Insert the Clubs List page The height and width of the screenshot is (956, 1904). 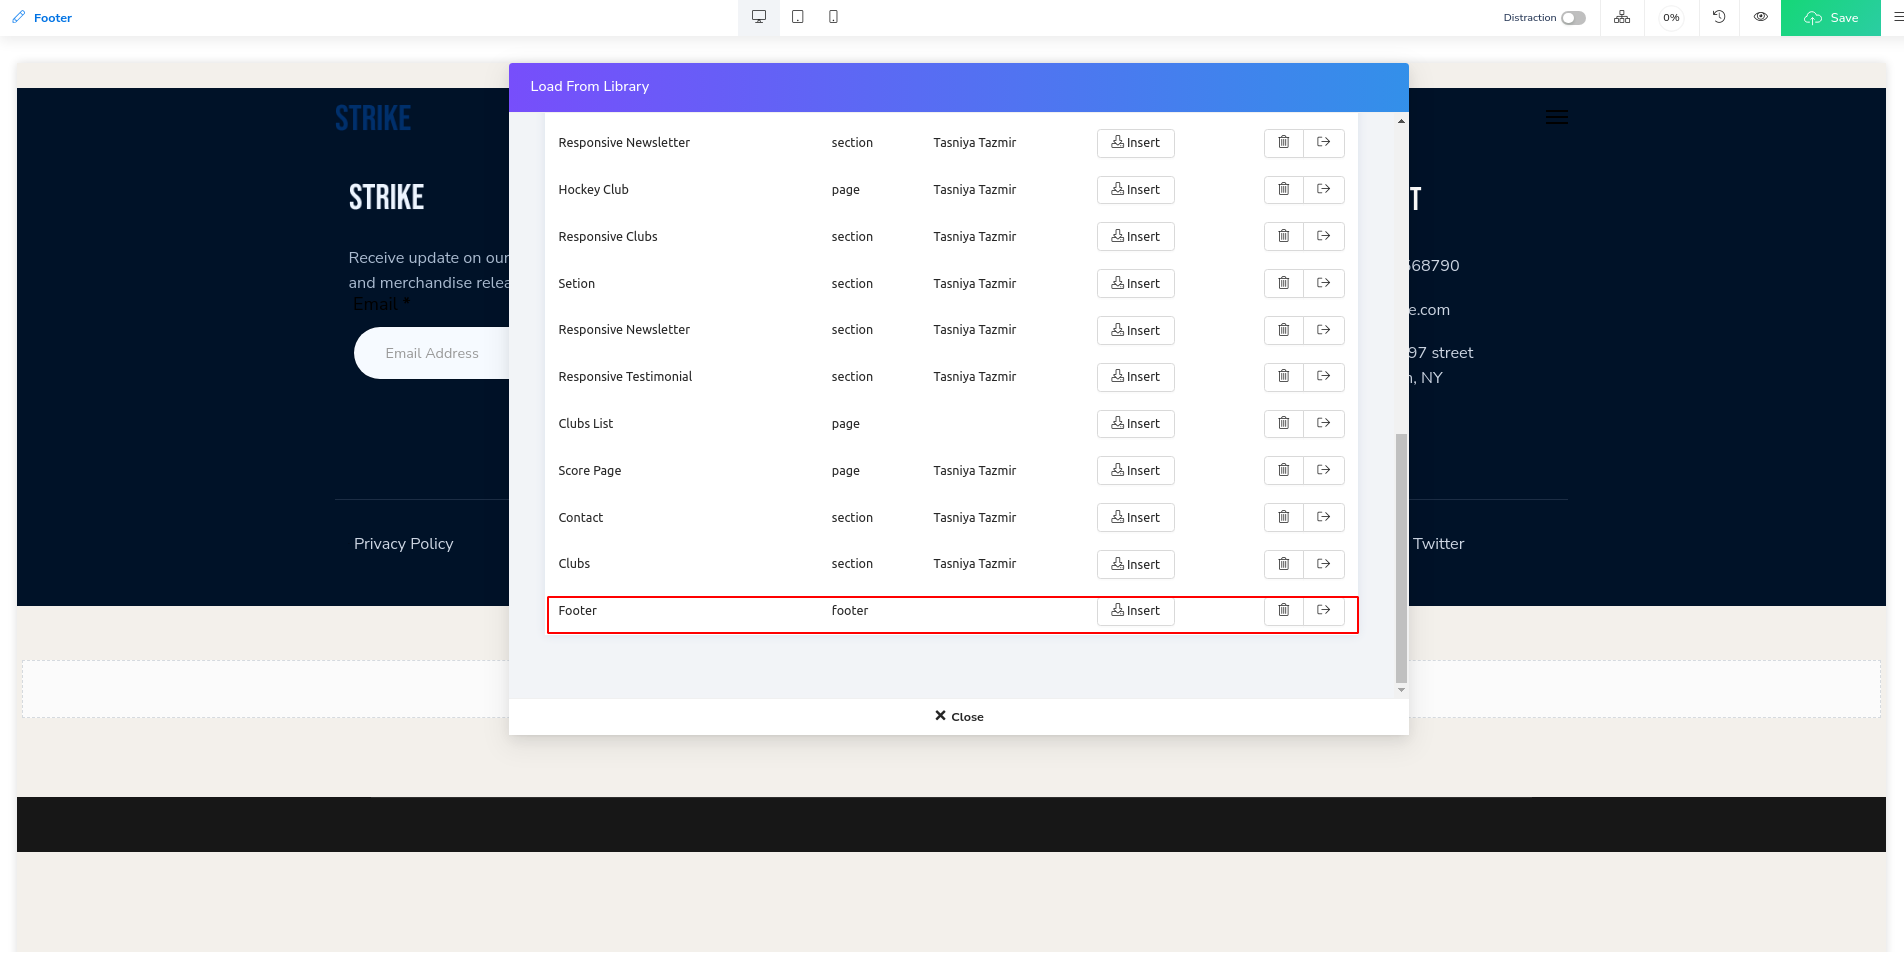tap(1135, 424)
